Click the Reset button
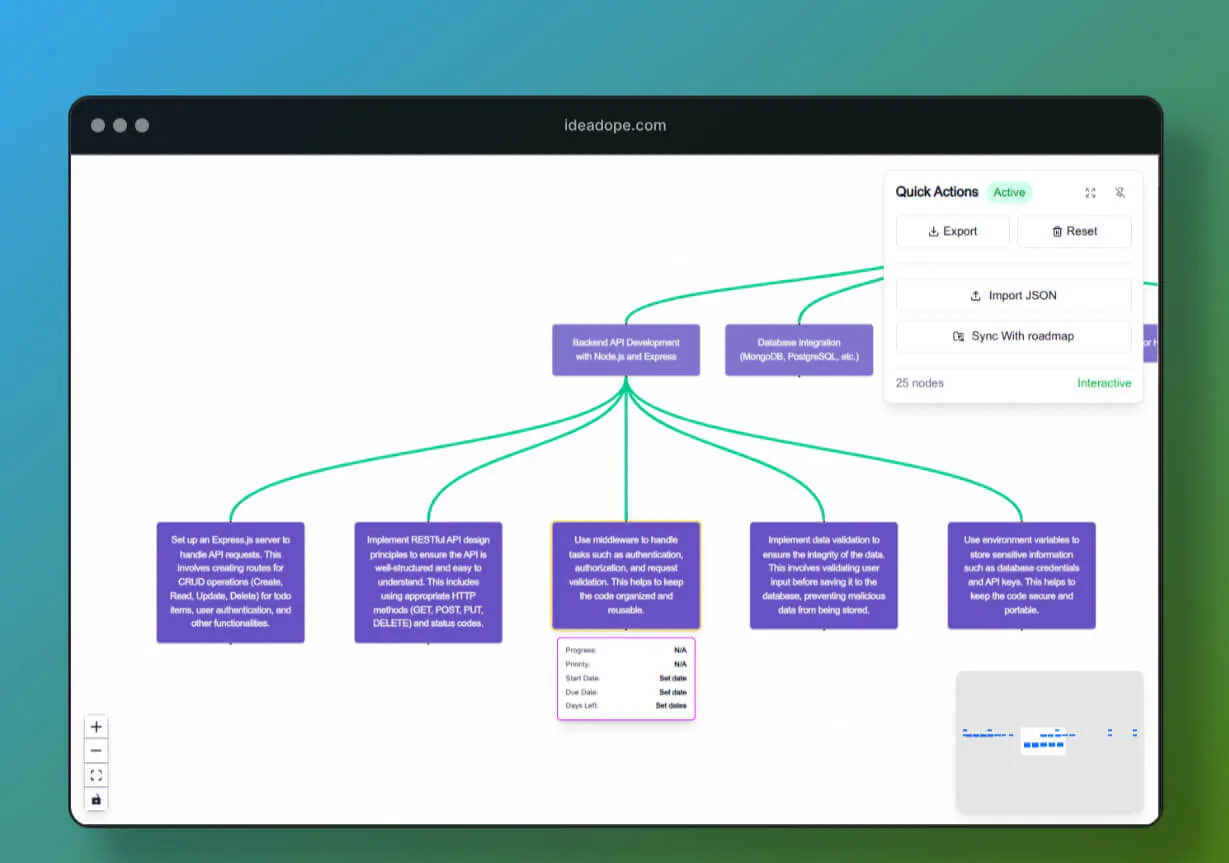The height and width of the screenshot is (863, 1229). click(1074, 231)
